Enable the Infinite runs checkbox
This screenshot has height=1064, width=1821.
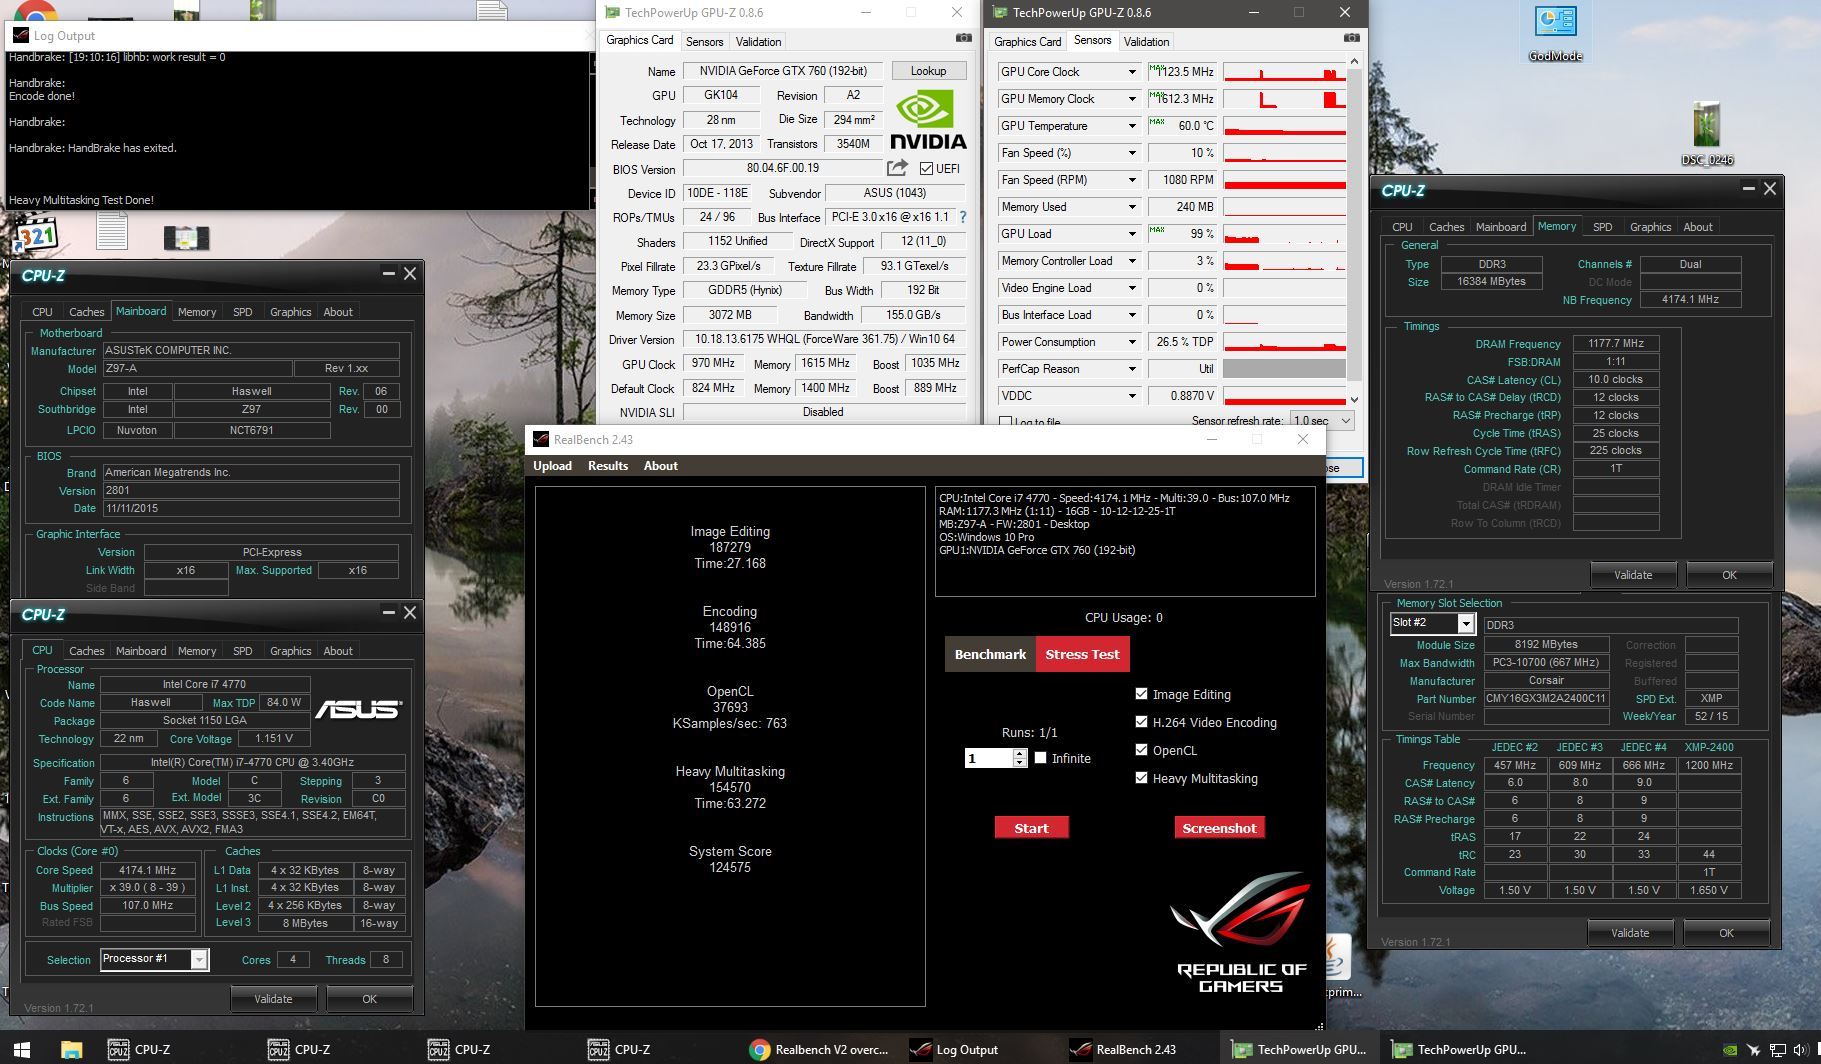click(x=1040, y=757)
